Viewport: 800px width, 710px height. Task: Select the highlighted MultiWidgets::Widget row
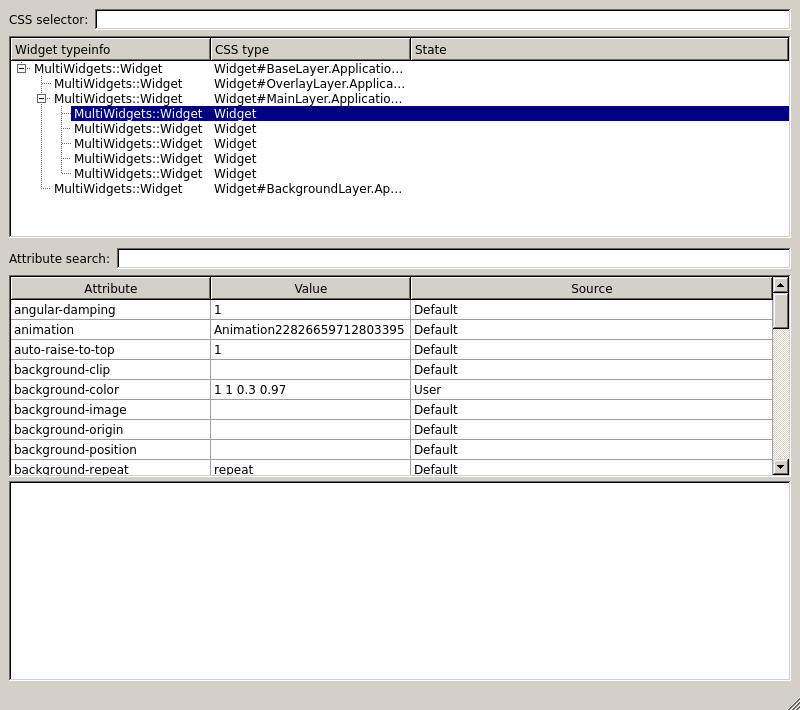430,114
